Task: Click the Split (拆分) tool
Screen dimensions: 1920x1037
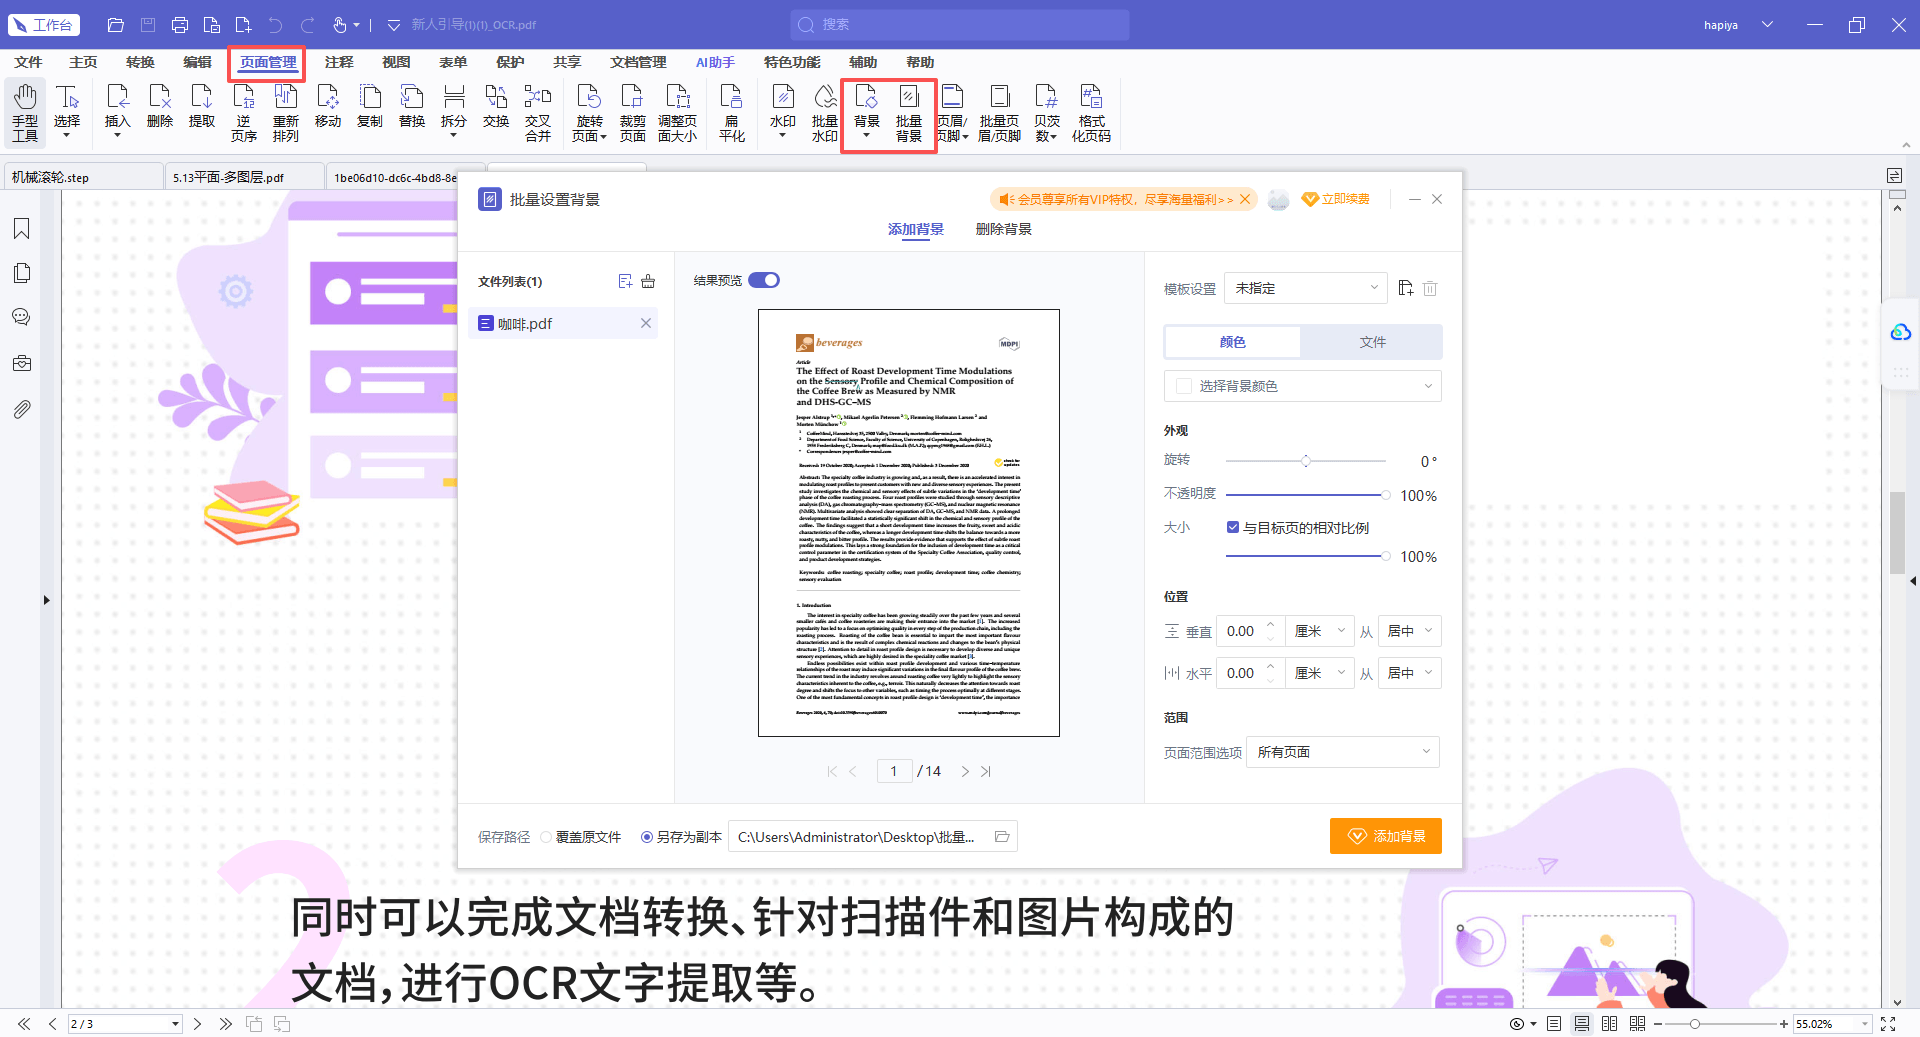Action: click(454, 110)
